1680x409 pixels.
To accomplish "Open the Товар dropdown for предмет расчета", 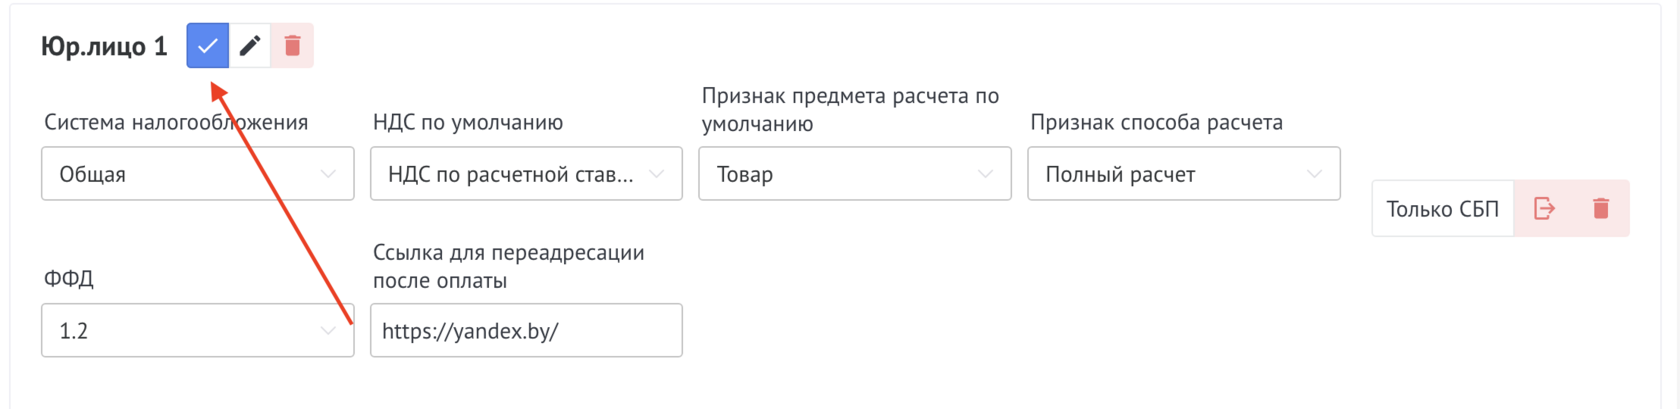I will click(x=853, y=174).
